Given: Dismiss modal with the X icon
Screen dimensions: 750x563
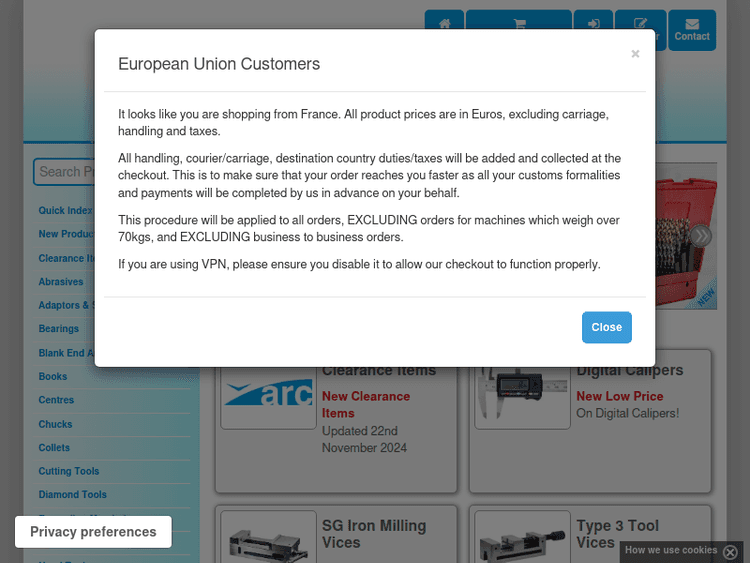Looking at the screenshot, I should pos(635,54).
